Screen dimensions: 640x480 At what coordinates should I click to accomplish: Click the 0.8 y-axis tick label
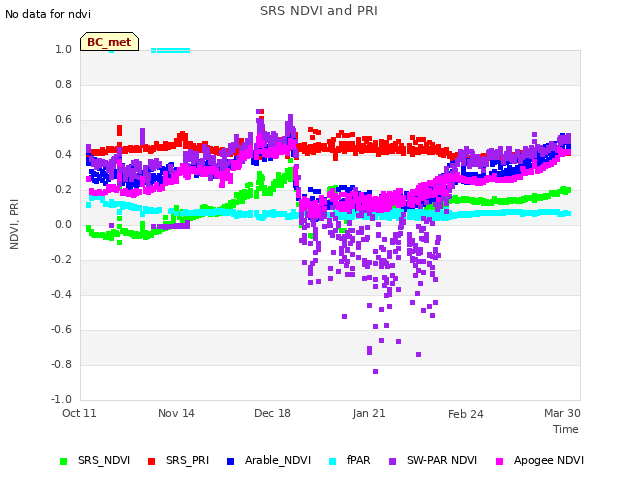63,84
